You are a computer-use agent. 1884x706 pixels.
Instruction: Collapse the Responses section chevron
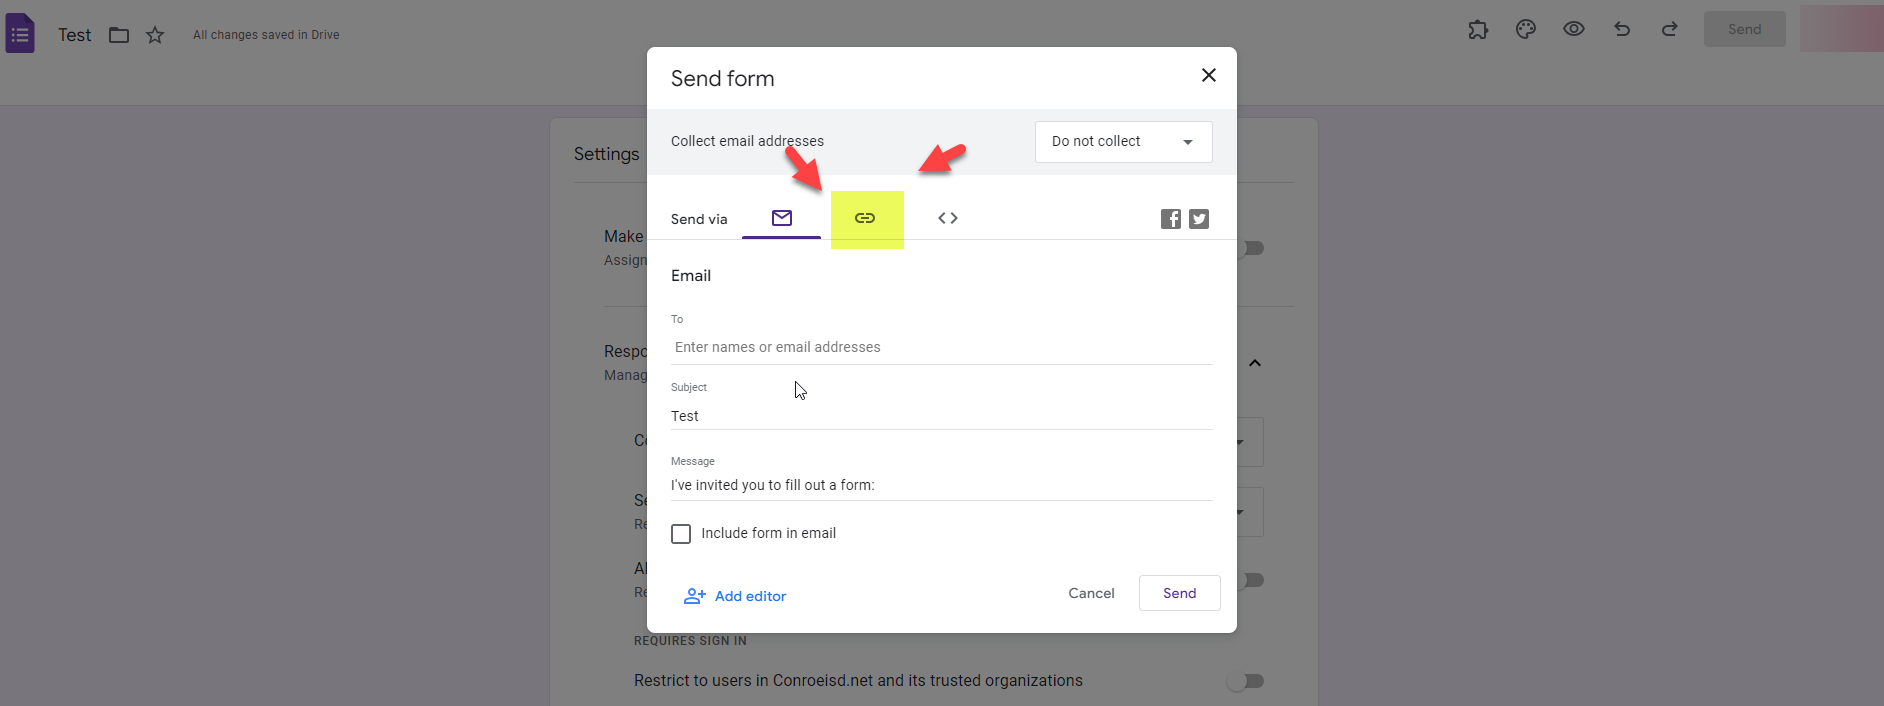click(1255, 363)
